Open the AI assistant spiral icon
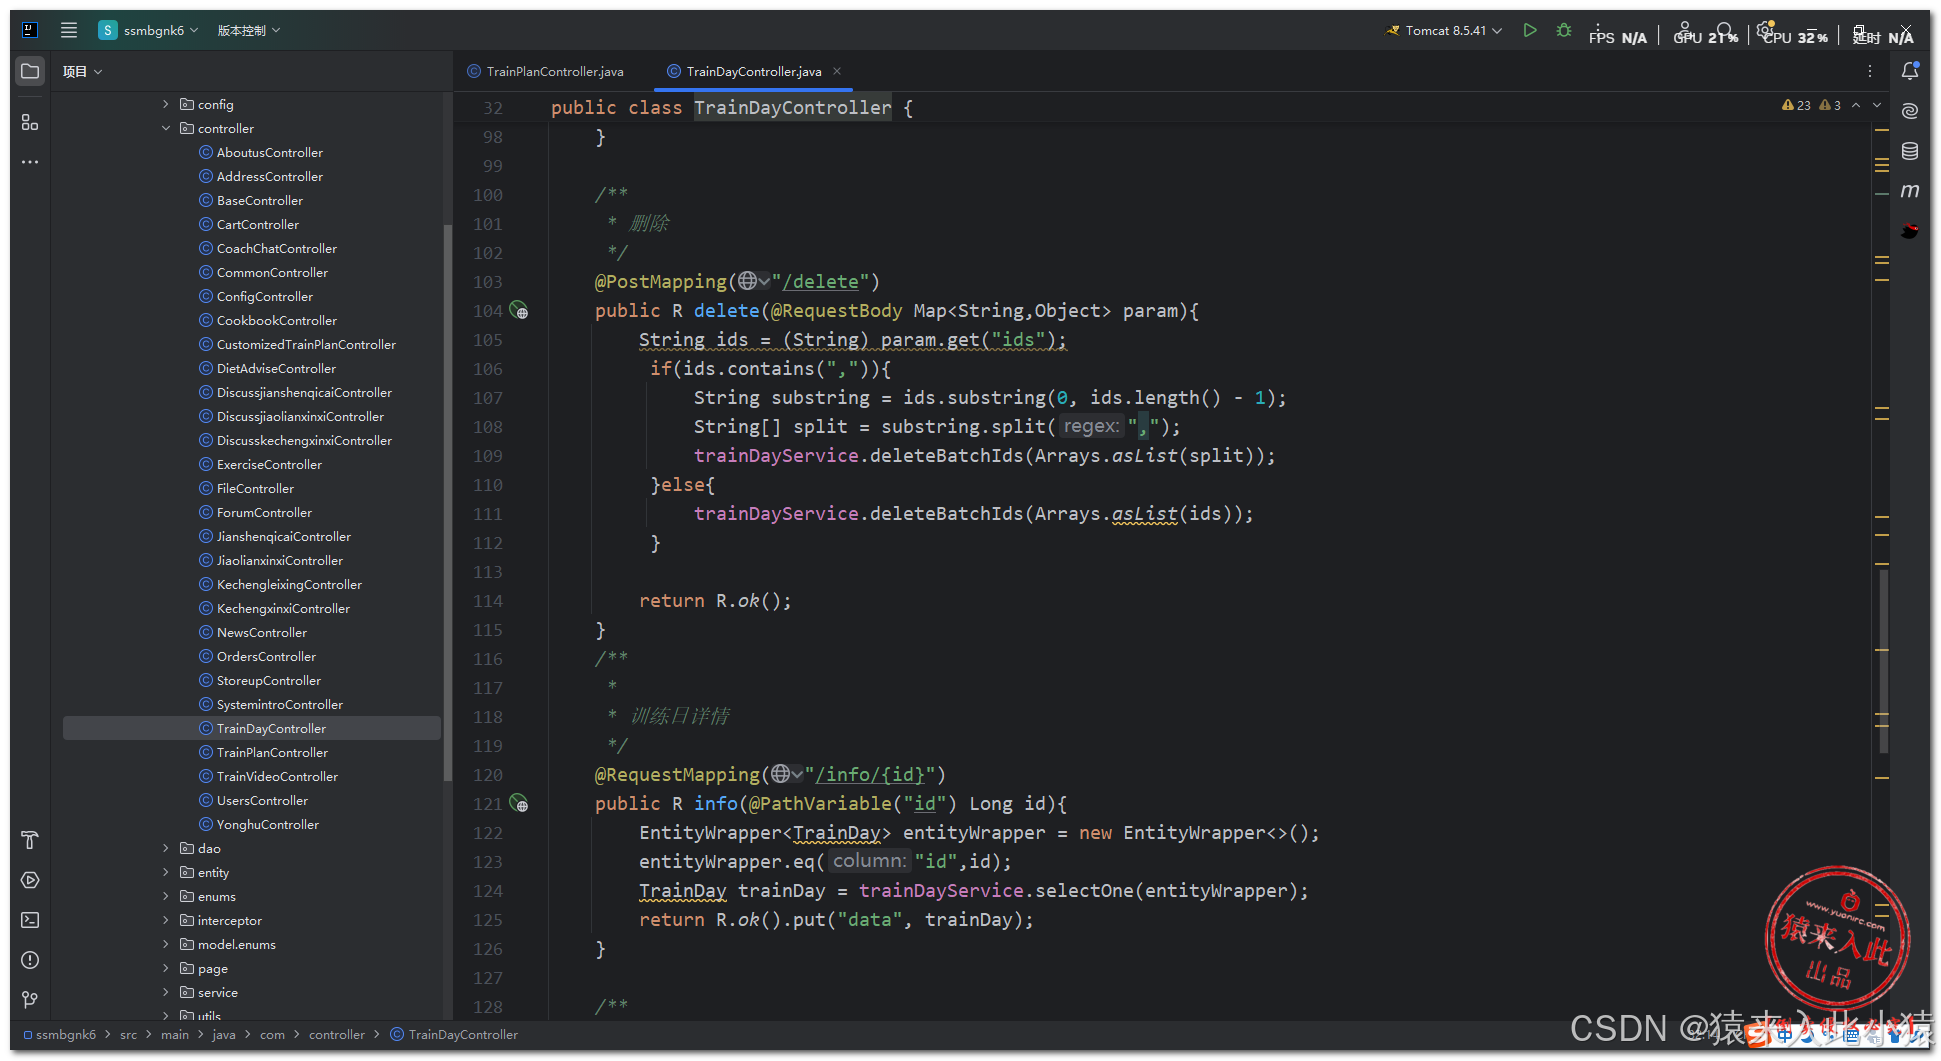The image size is (1941, 1061). point(1910,111)
